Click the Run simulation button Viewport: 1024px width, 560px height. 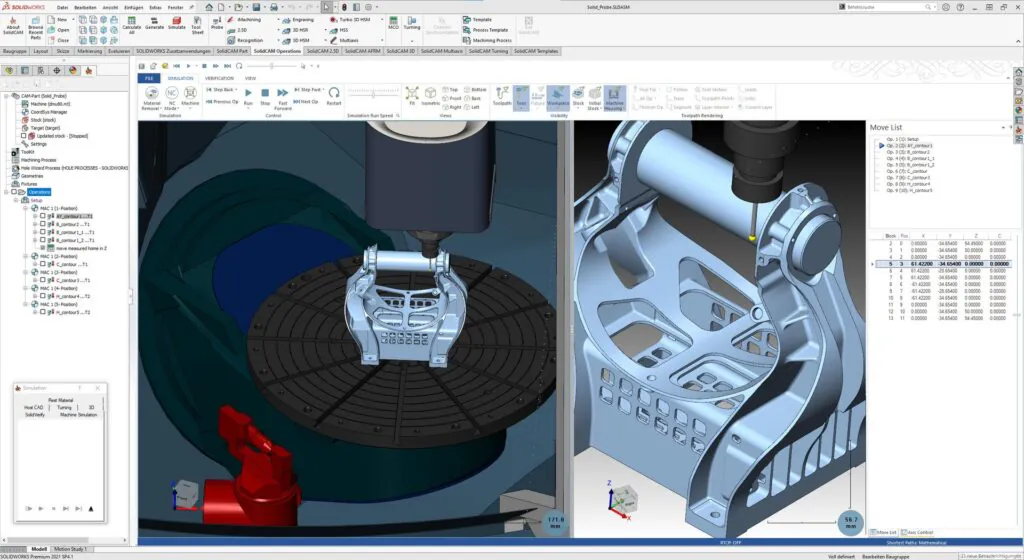click(248, 95)
